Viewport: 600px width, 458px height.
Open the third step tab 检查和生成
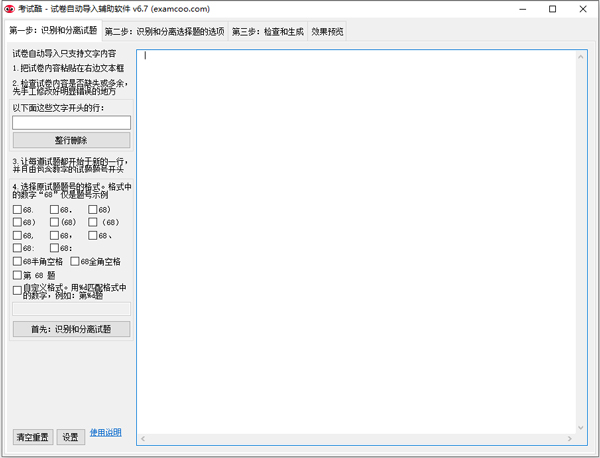point(267,31)
